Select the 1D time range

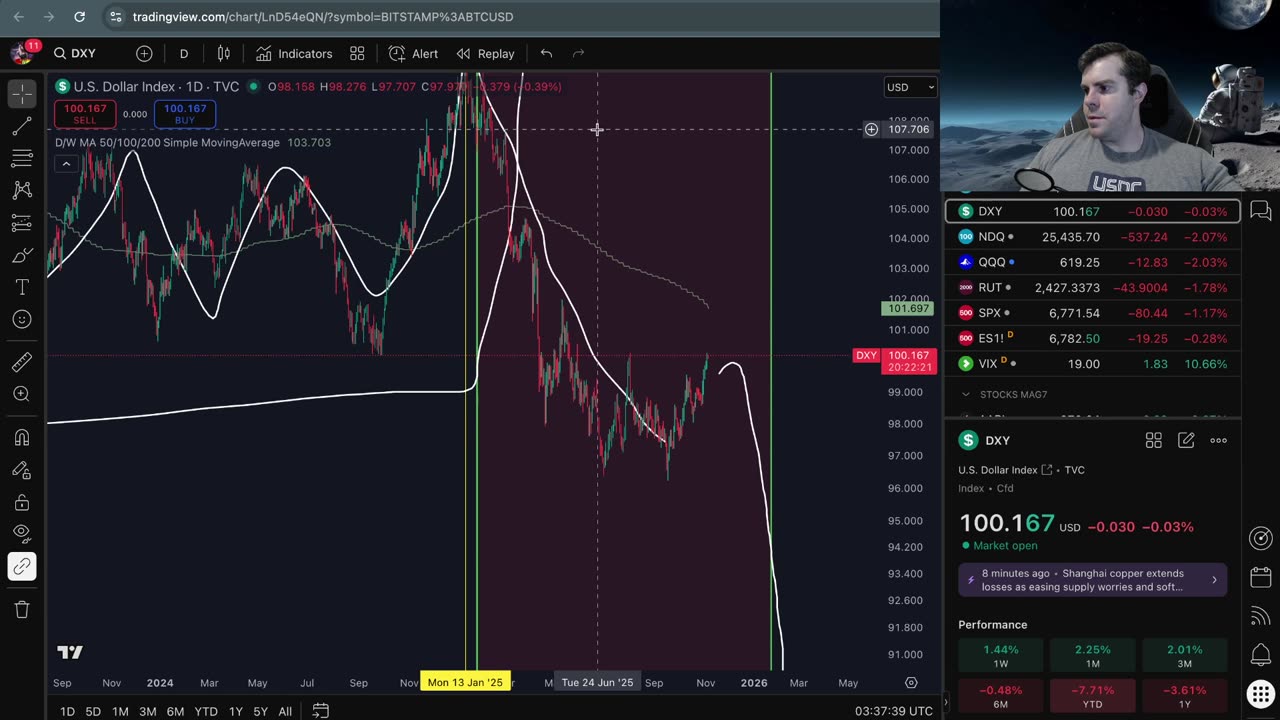click(67, 711)
